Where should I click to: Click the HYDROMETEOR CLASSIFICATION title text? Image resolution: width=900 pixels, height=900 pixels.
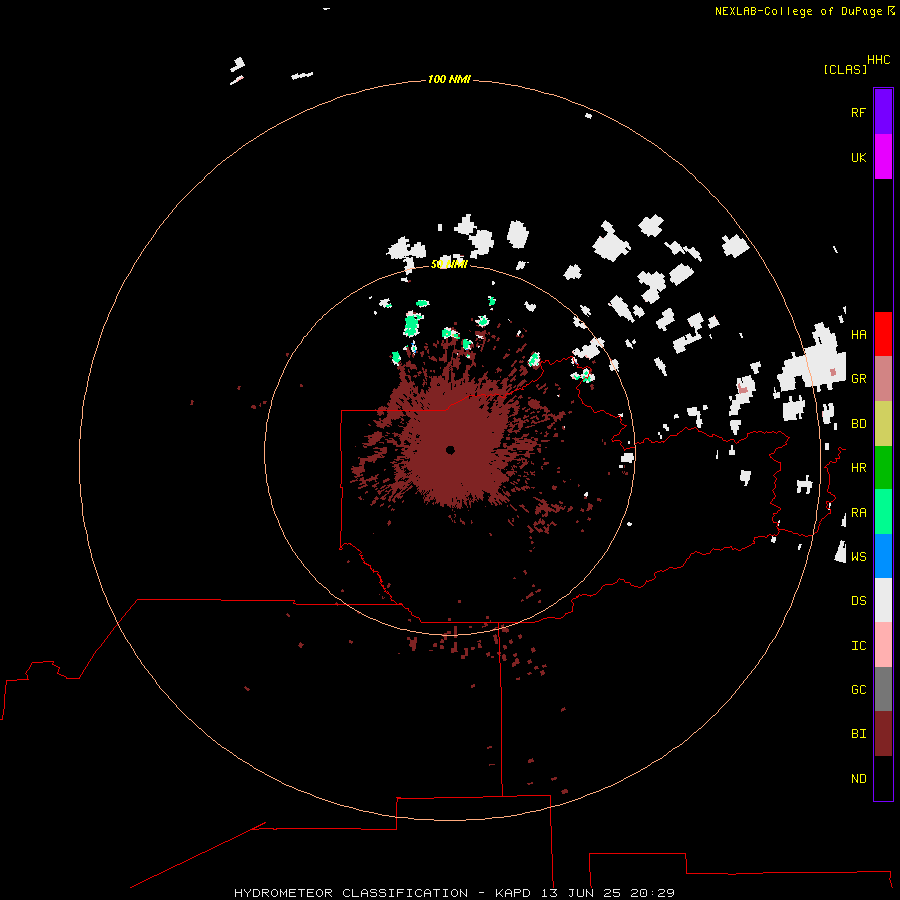coord(351,893)
